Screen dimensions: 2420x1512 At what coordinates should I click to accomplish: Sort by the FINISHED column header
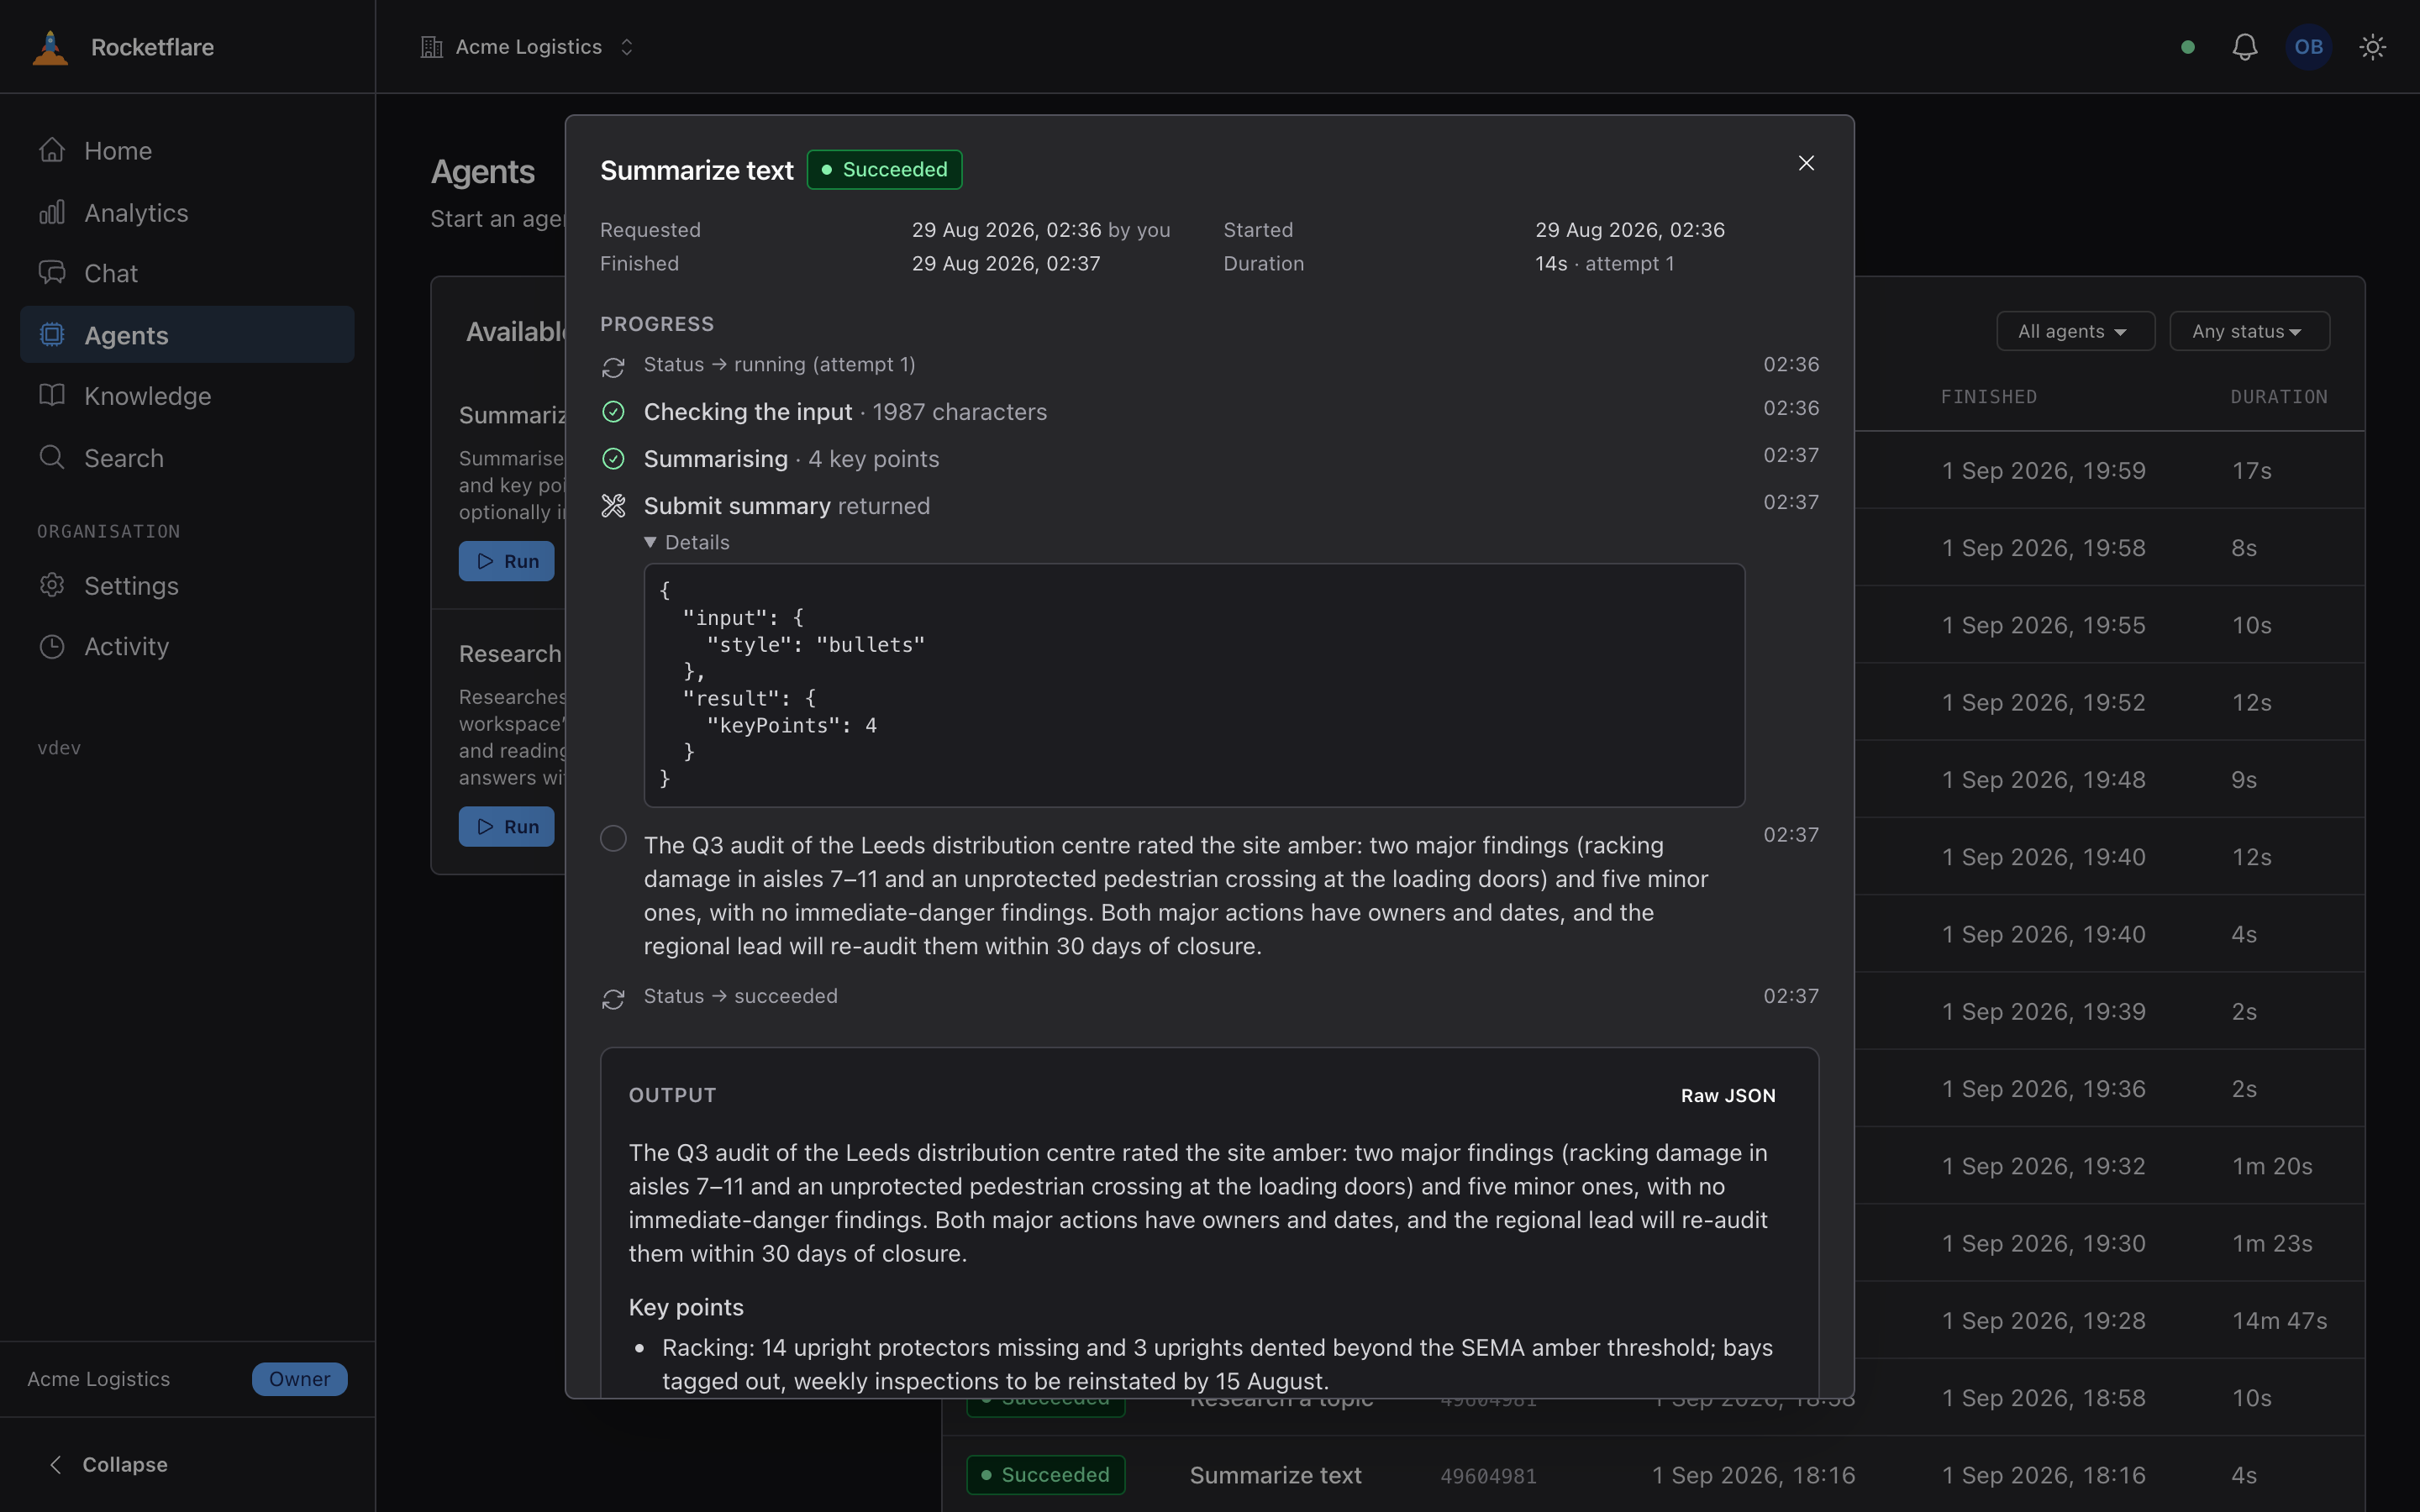(1988, 397)
